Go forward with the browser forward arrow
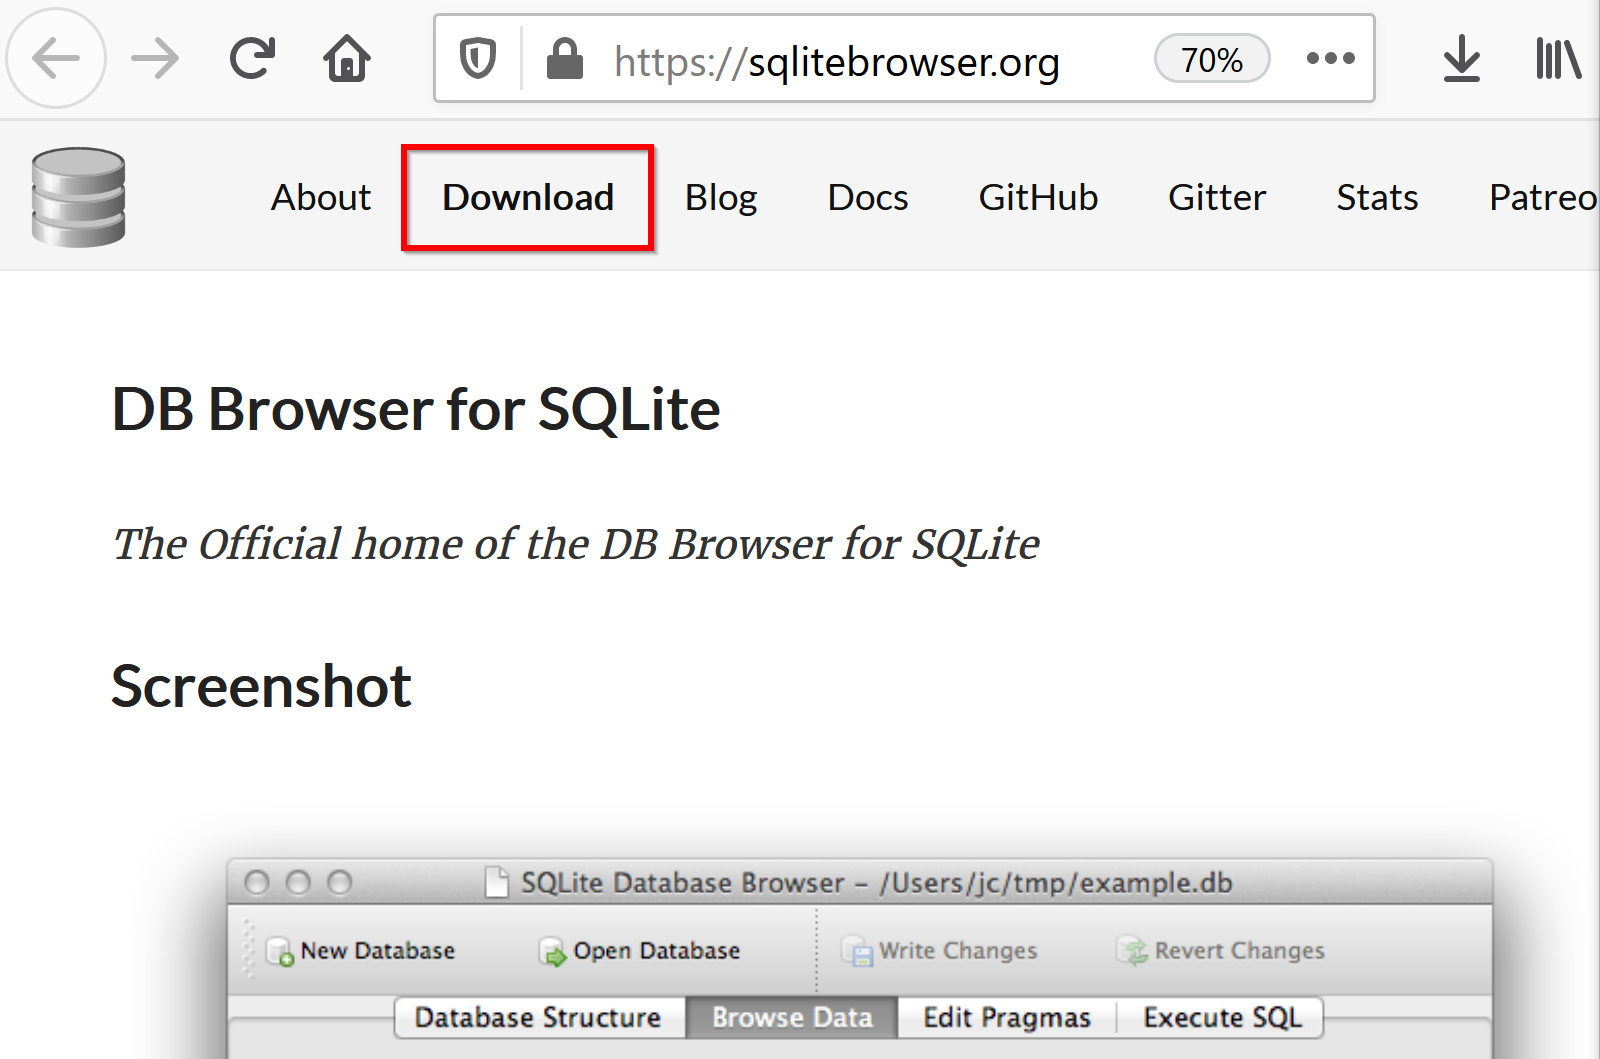1600x1059 pixels. pyautogui.click(x=155, y=58)
